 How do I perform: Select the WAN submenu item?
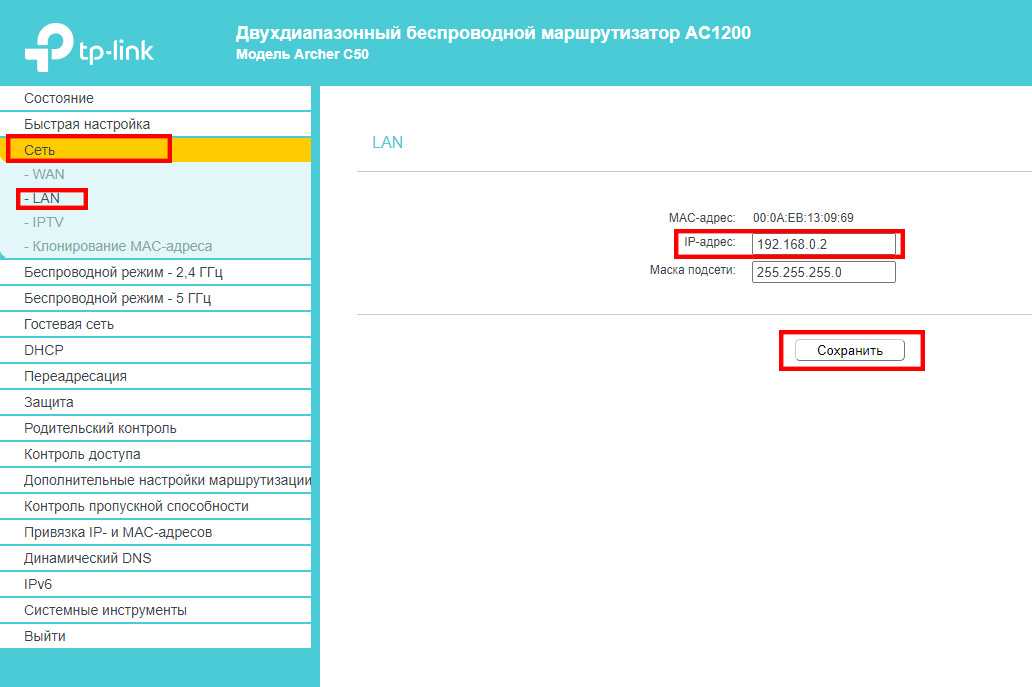(x=48, y=174)
